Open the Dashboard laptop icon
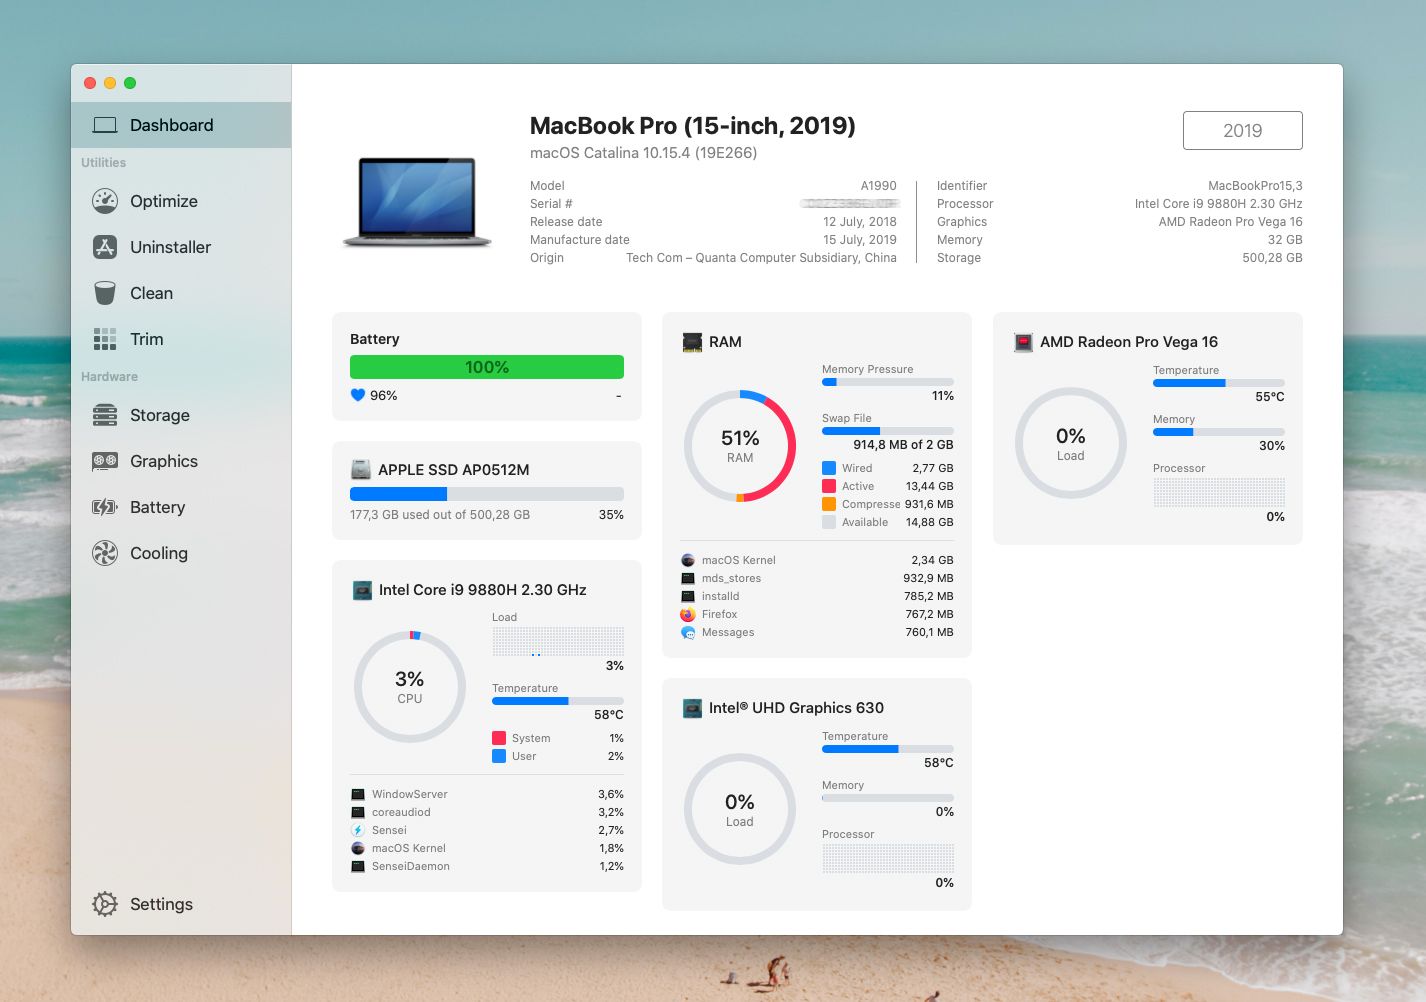The image size is (1426, 1002). click(x=105, y=125)
